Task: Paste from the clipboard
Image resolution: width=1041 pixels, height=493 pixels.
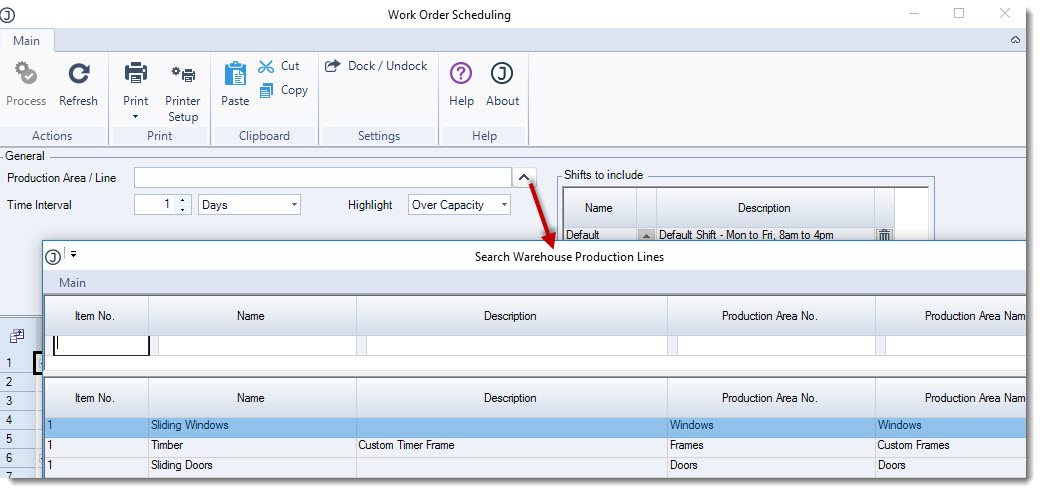Action: (x=235, y=84)
